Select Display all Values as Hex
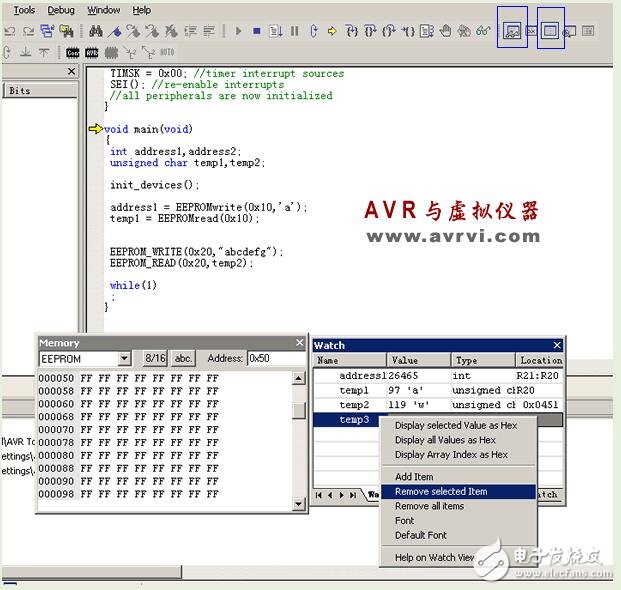 pyautogui.click(x=445, y=440)
